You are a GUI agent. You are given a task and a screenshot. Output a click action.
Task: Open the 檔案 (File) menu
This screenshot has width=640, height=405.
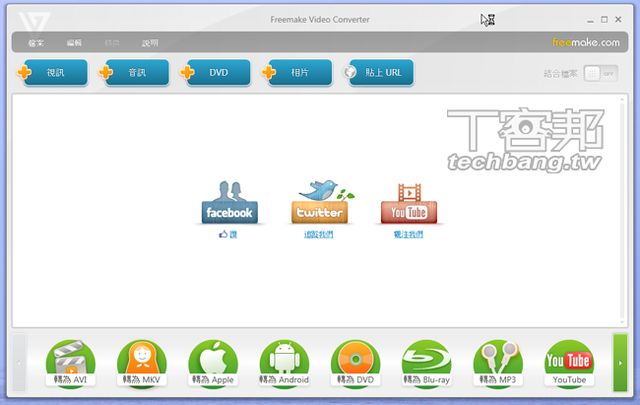coord(36,43)
